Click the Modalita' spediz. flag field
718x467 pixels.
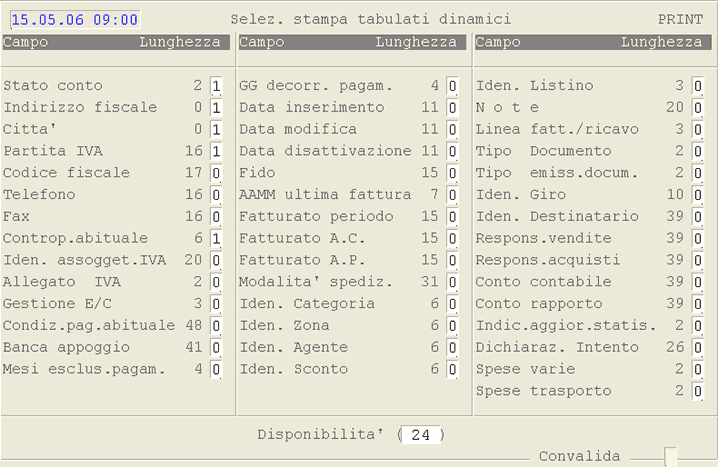pos(452,282)
